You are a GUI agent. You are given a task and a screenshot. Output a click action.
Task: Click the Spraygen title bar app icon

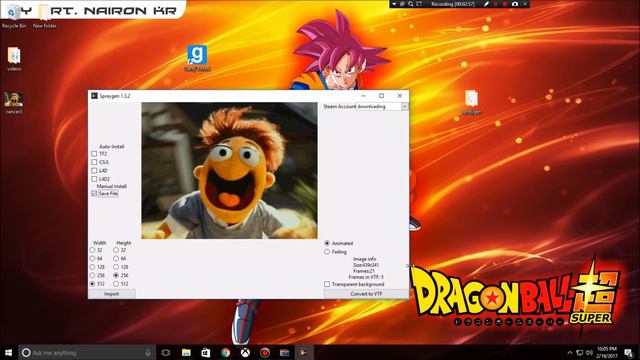[94, 96]
